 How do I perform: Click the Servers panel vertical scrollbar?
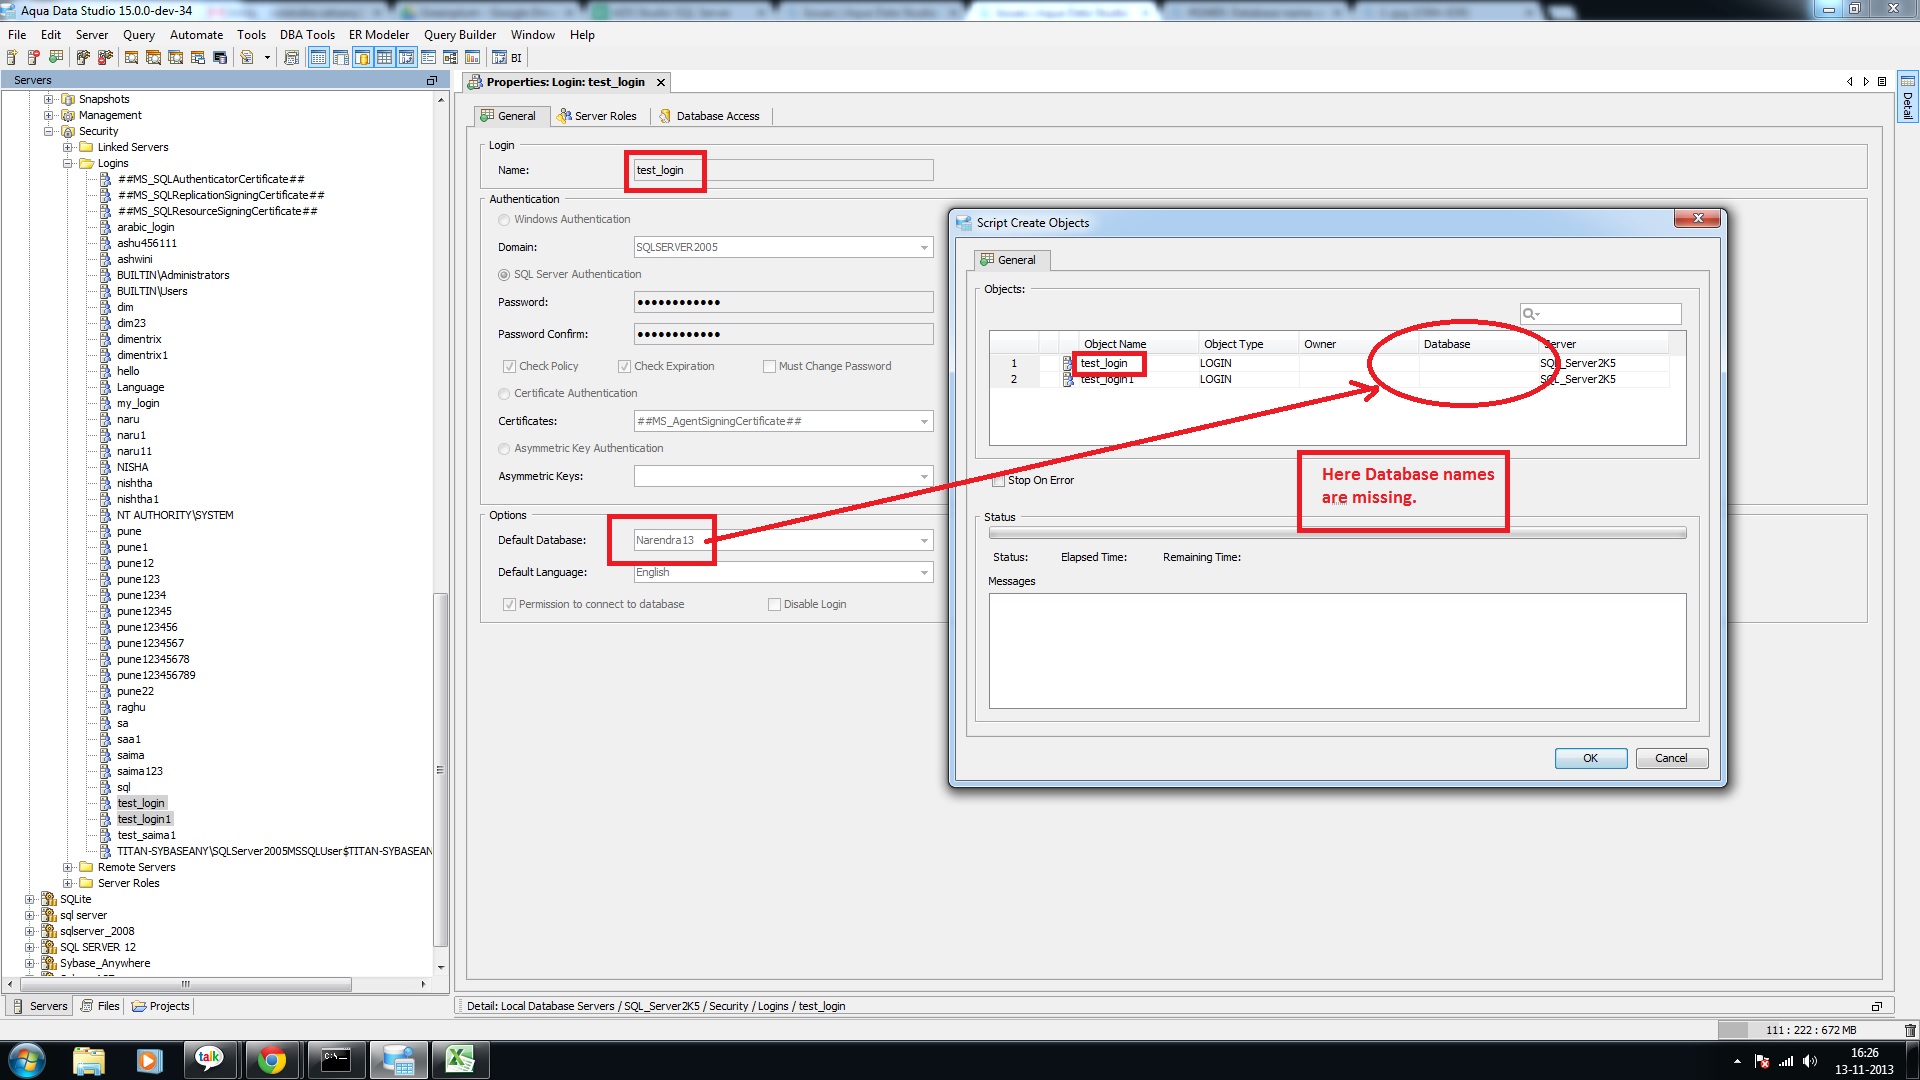click(440, 770)
